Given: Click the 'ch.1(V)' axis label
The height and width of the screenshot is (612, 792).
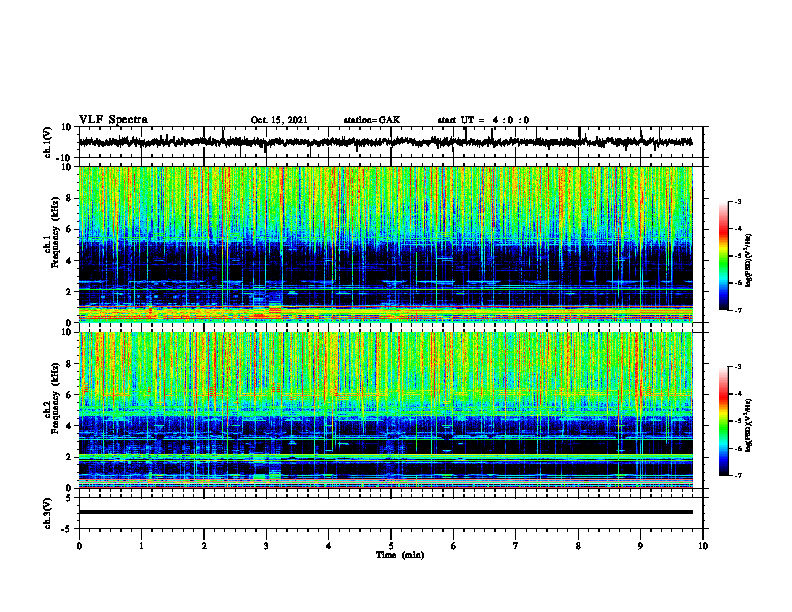Looking at the screenshot, I should [48, 142].
